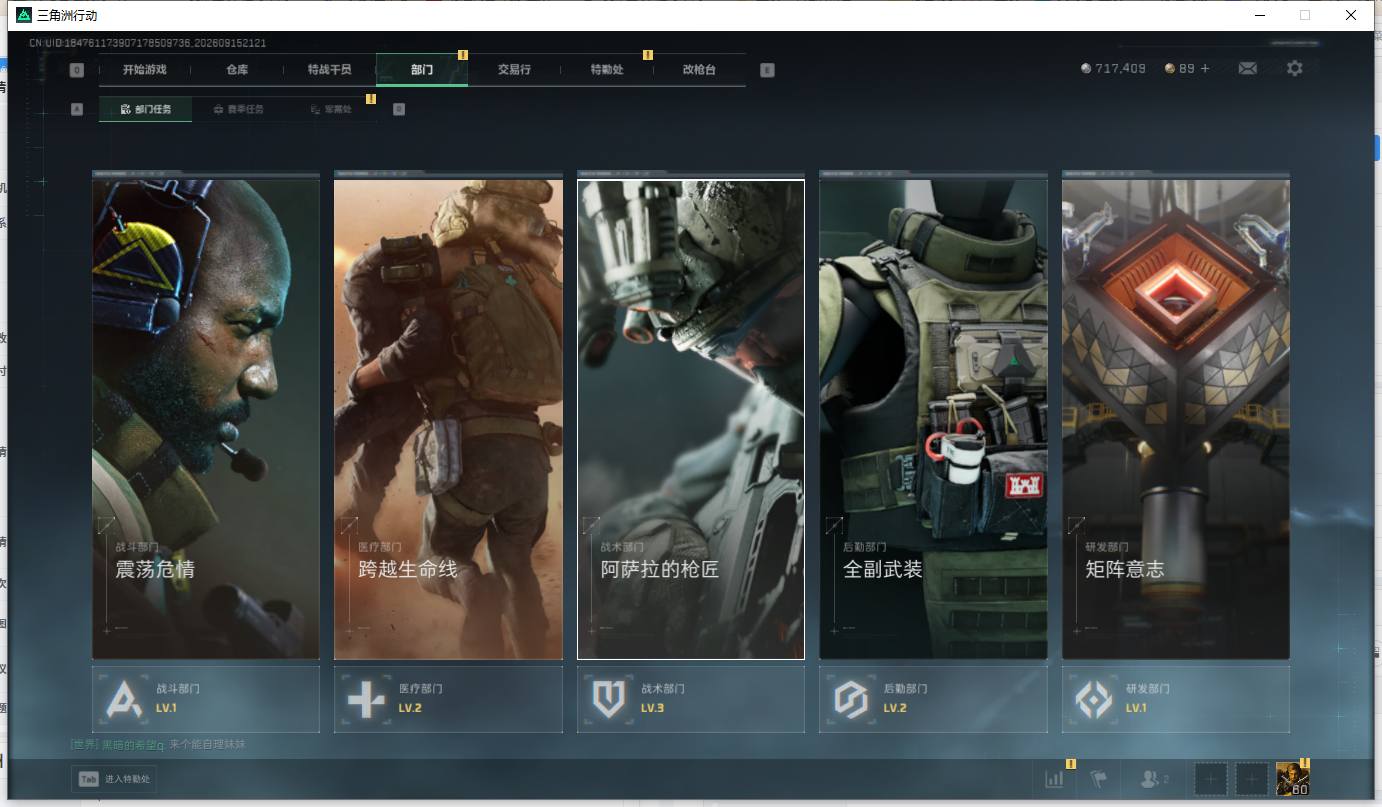Click the E key hint icon
This screenshot has width=1382, height=807.
pyautogui.click(x=767, y=70)
